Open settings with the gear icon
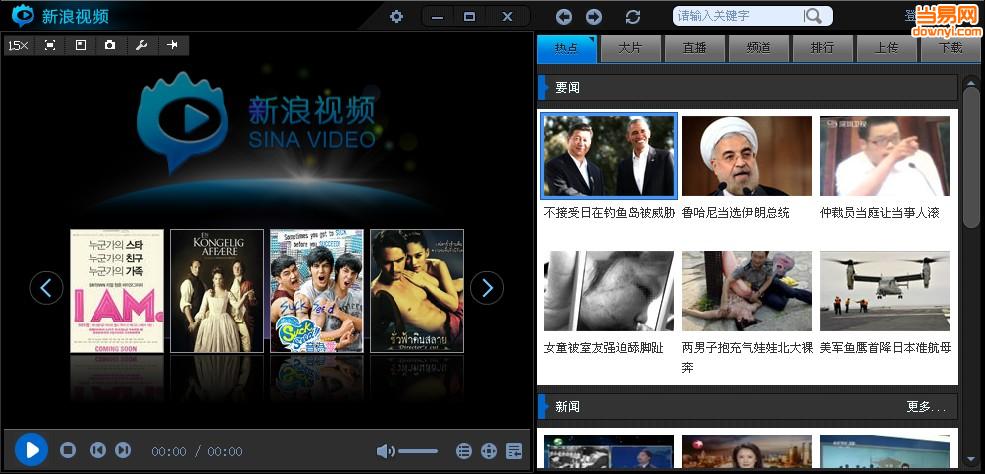The height and width of the screenshot is (474, 985). coord(396,16)
